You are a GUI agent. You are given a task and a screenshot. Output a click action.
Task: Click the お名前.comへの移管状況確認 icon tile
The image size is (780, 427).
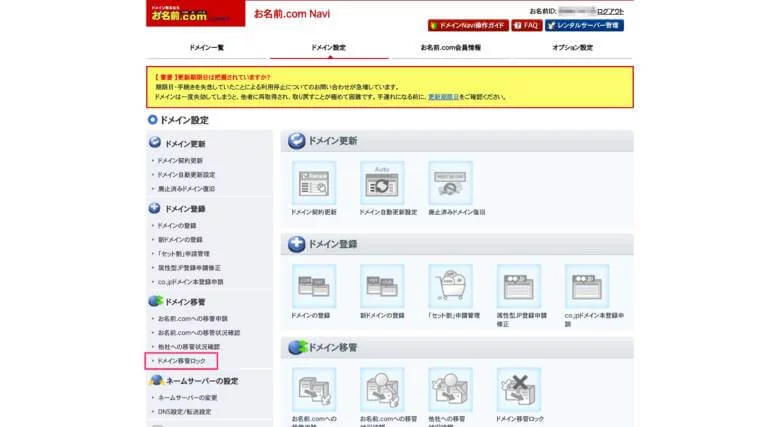382,390
